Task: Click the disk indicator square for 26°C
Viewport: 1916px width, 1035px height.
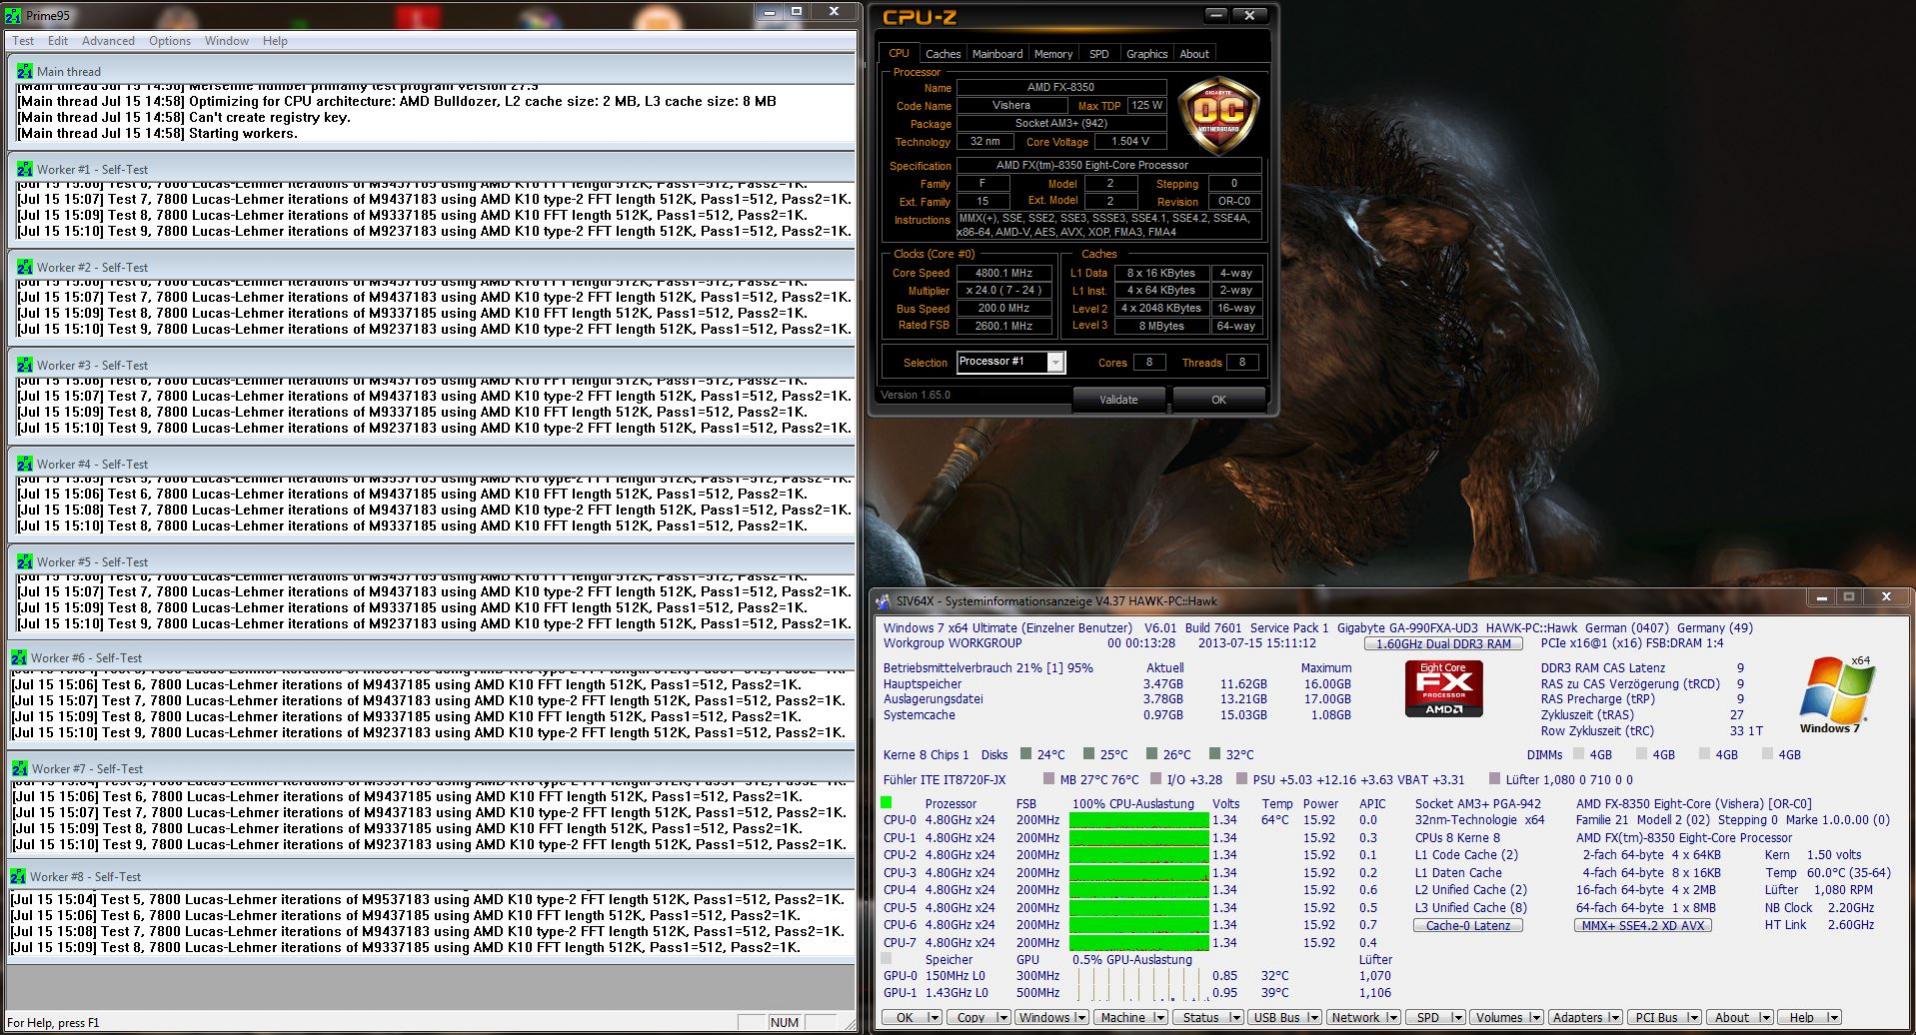Action: (1151, 754)
